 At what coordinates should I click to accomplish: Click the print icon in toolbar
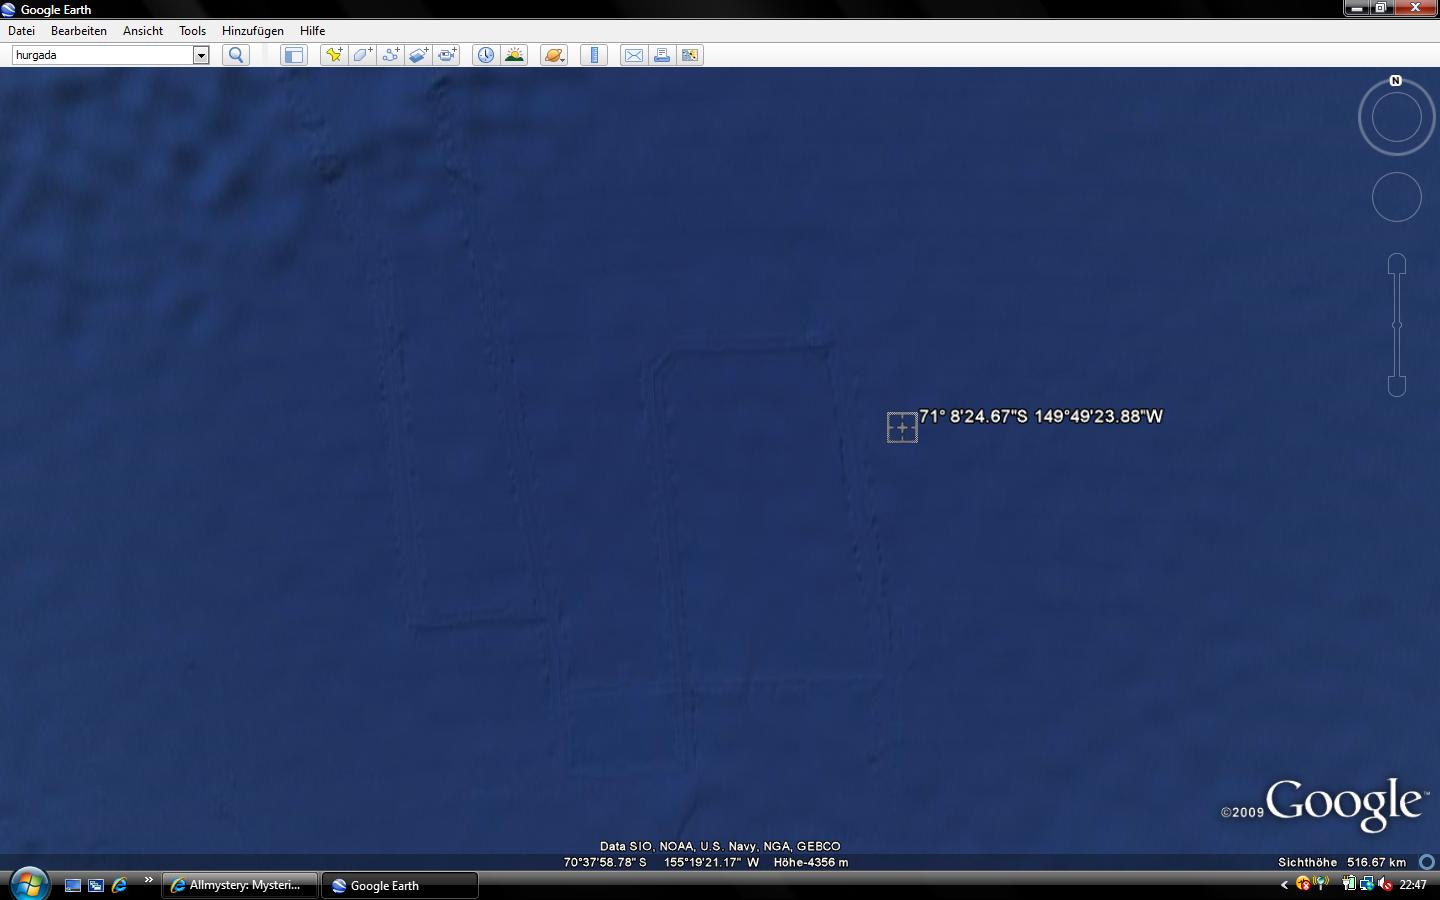[x=662, y=55]
